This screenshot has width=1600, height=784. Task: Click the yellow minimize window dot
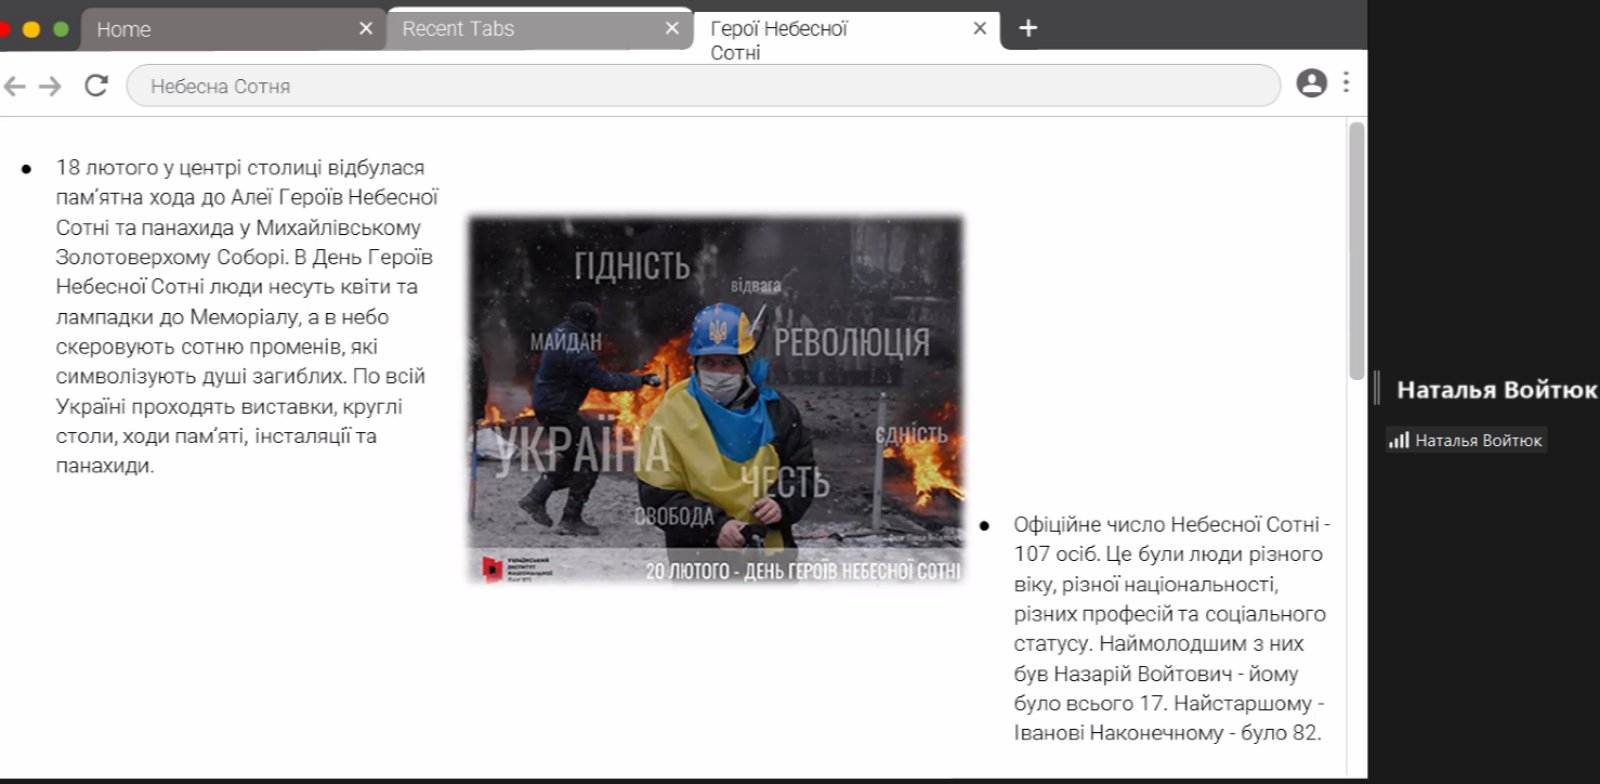31,29
